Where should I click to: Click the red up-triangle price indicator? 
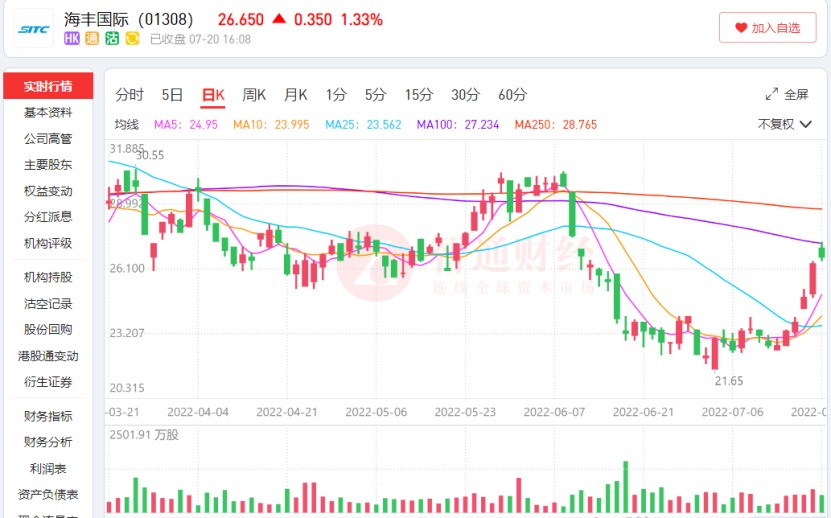pyautogui.click(x=279, y=19)
